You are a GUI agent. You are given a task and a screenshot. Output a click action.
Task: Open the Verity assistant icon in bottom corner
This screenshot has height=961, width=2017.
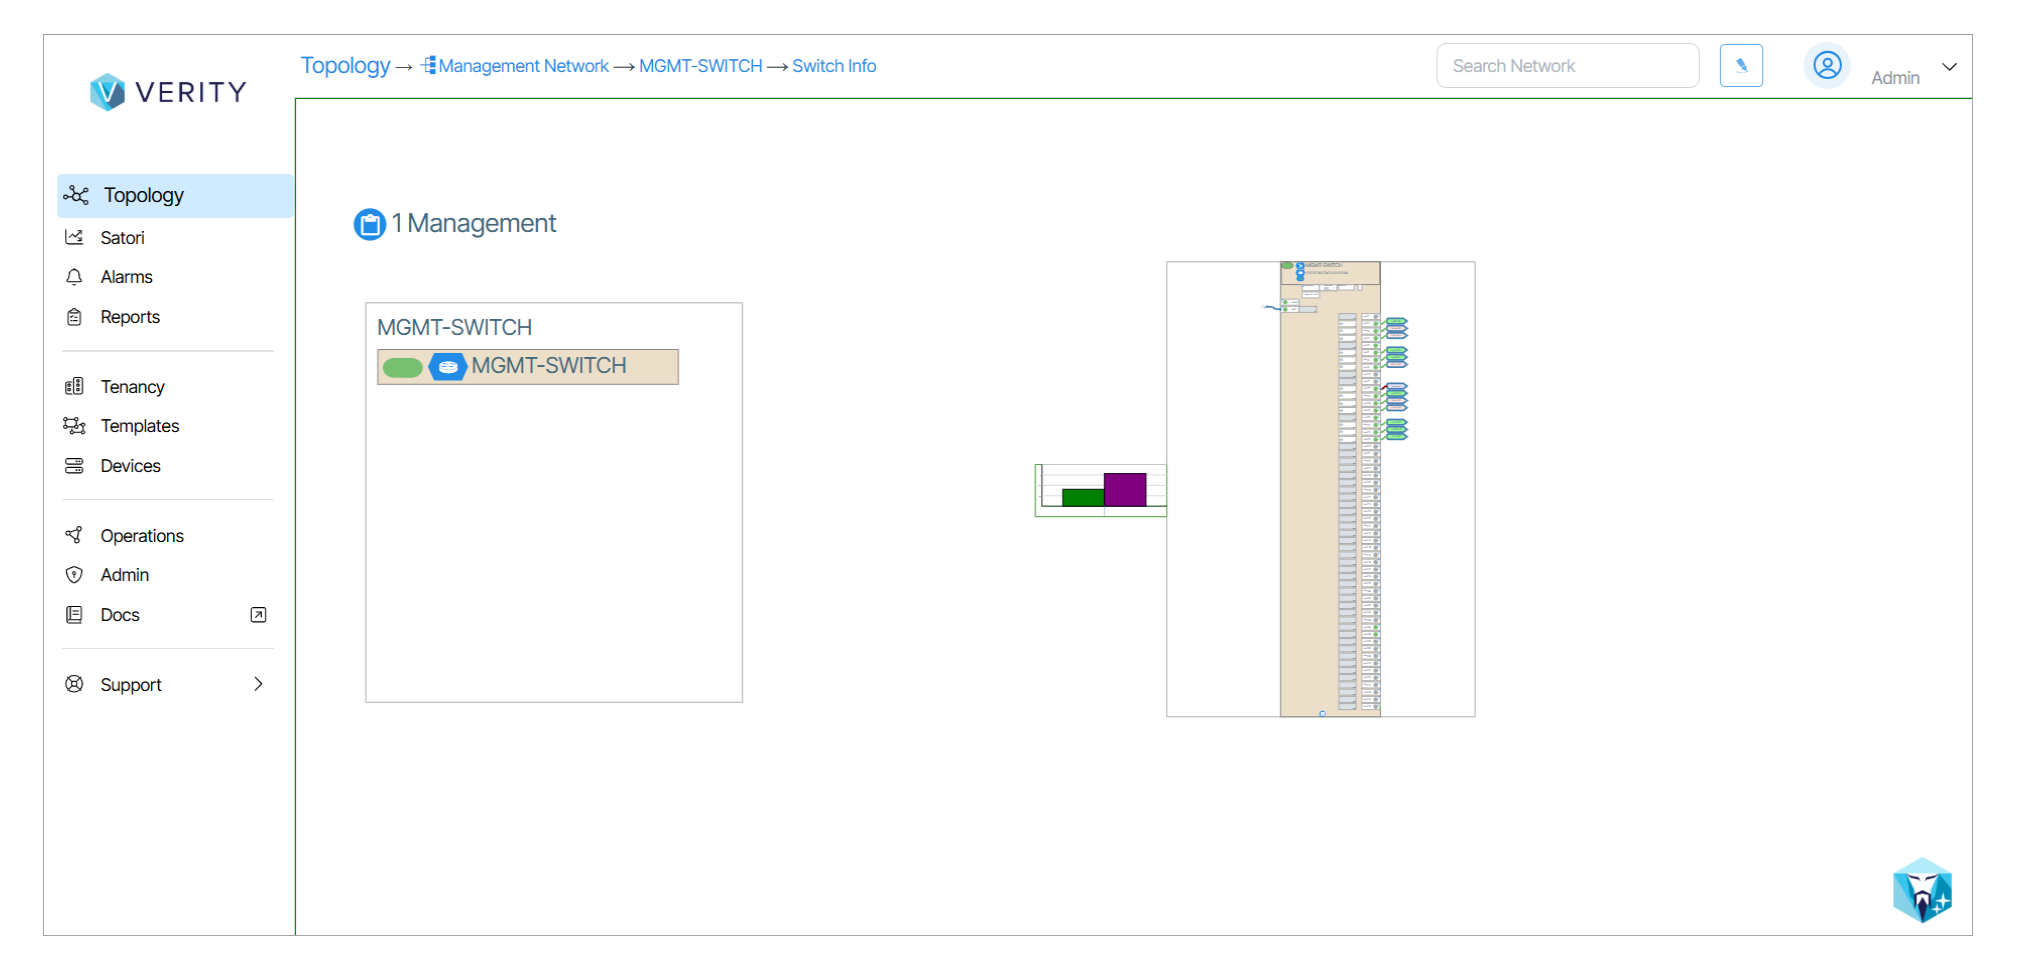(1921, 889)
